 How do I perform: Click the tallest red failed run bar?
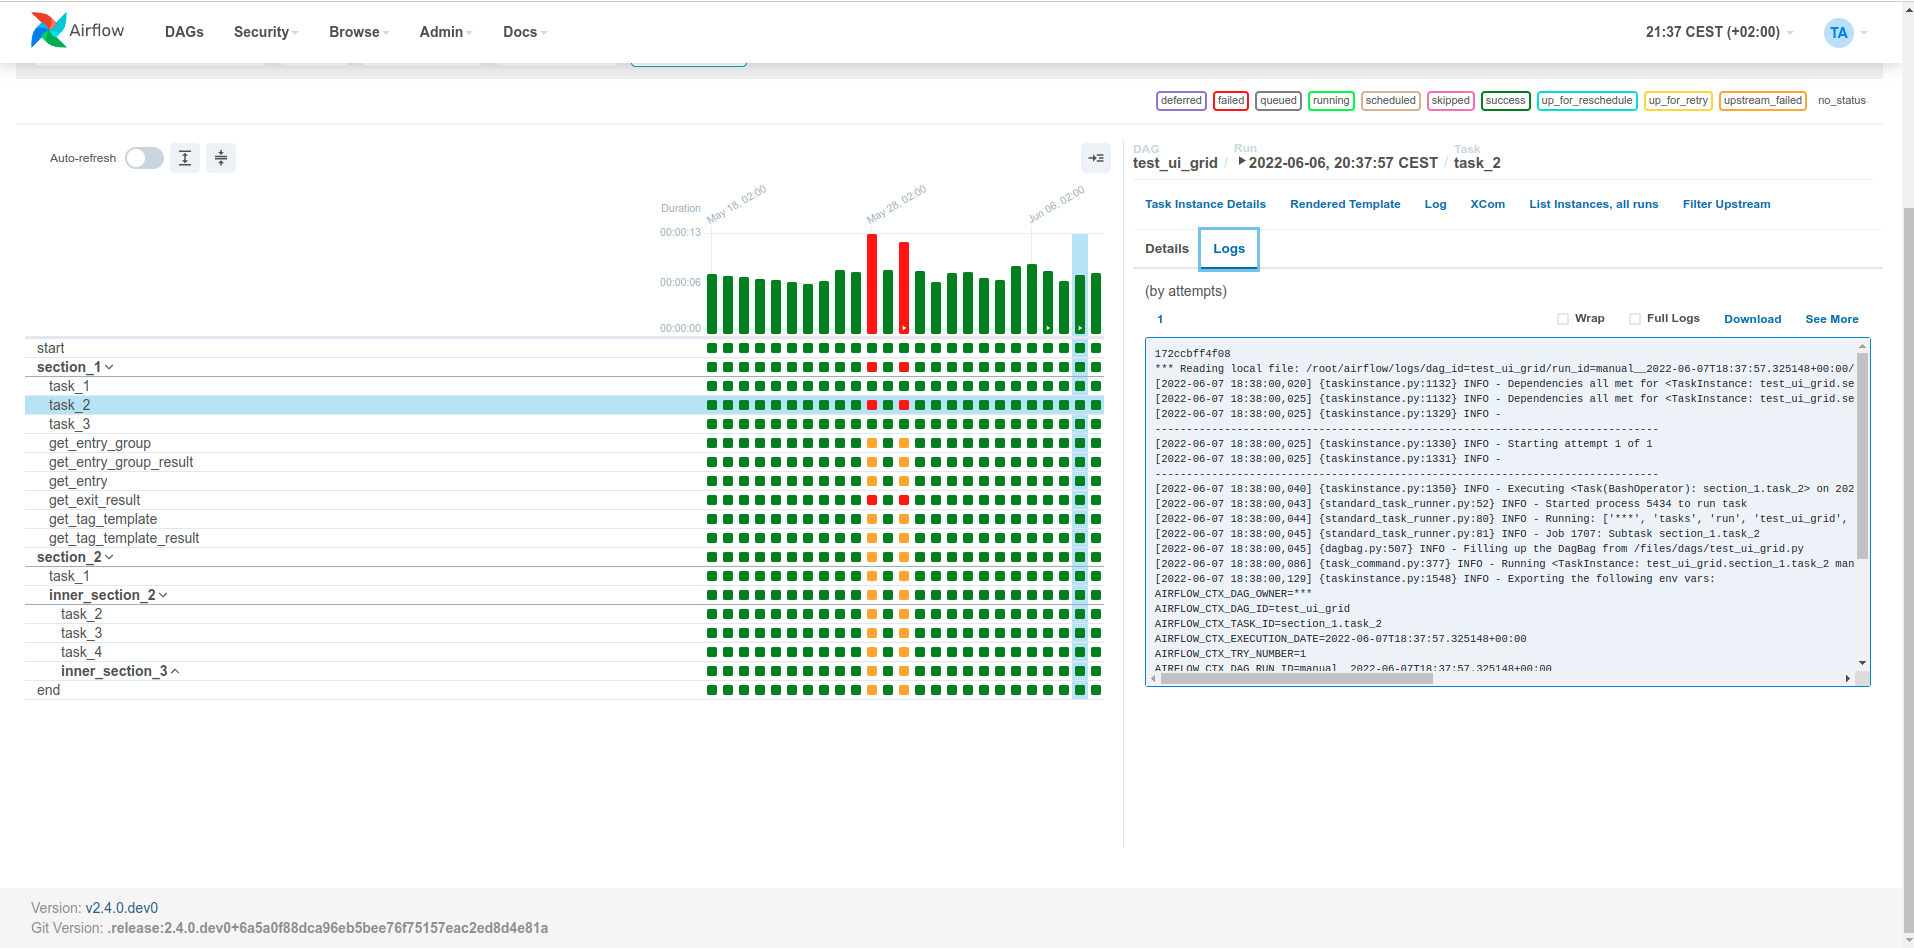click(872, 284)
